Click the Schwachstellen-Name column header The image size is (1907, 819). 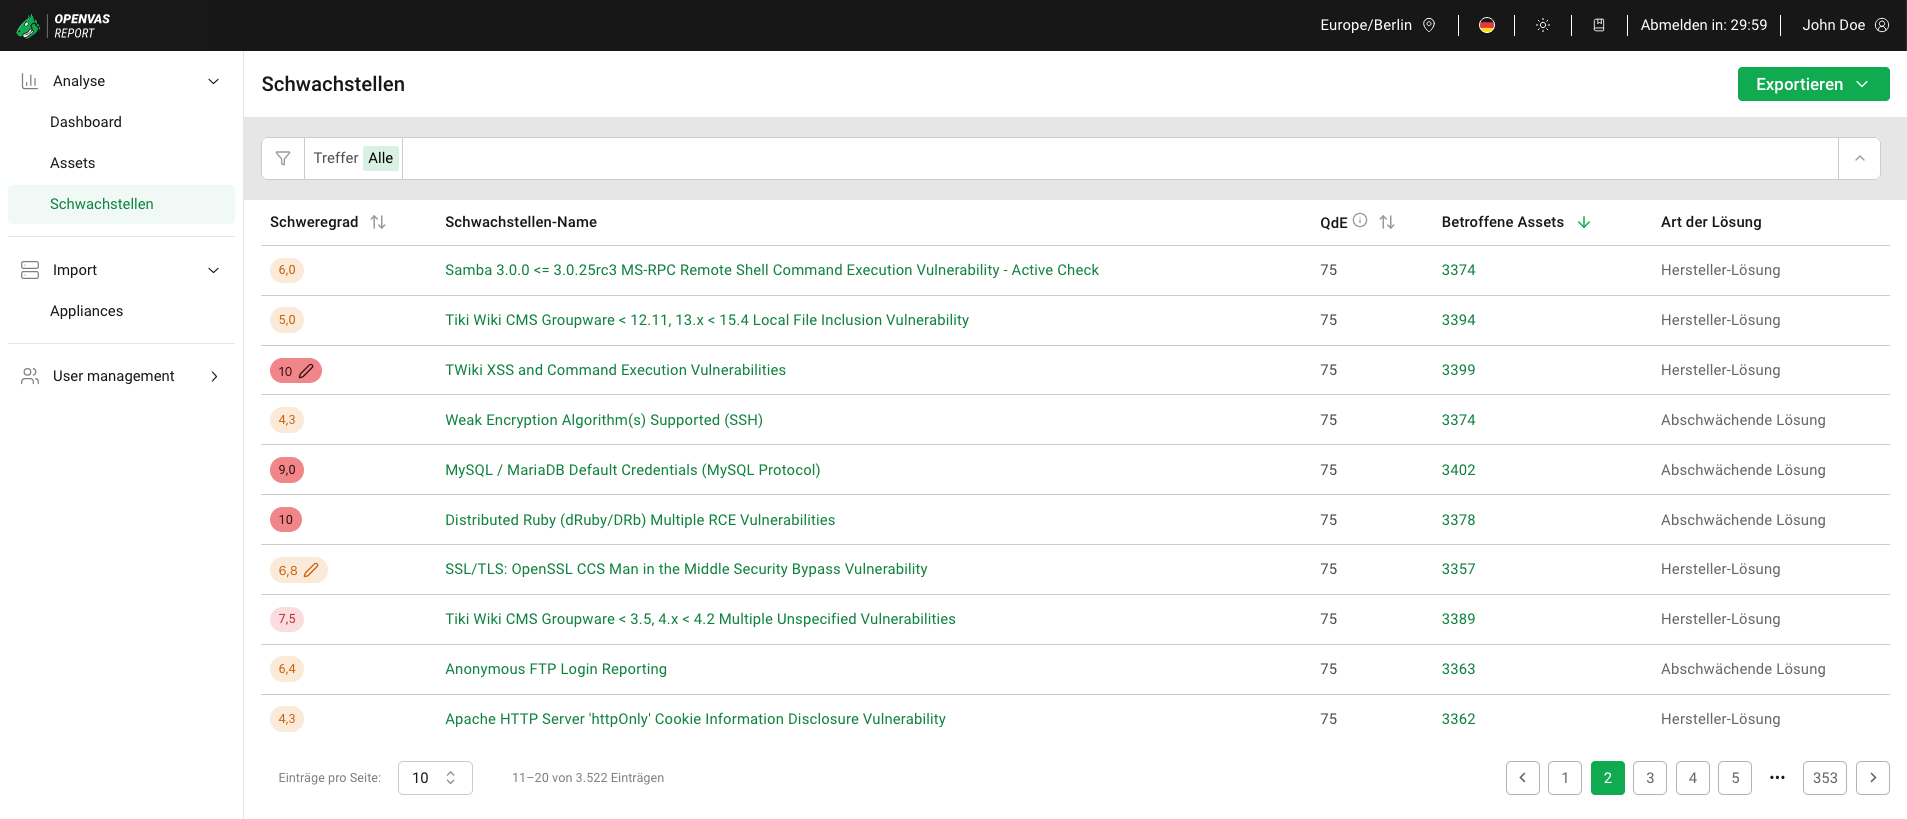521,222
